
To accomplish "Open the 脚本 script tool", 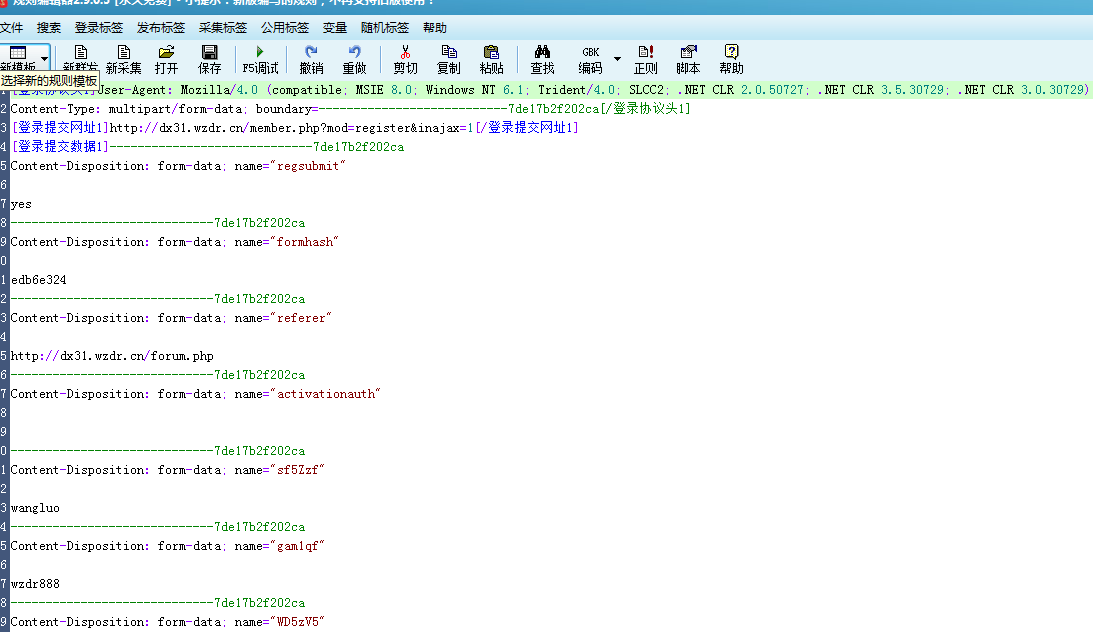I will point(688,59).
